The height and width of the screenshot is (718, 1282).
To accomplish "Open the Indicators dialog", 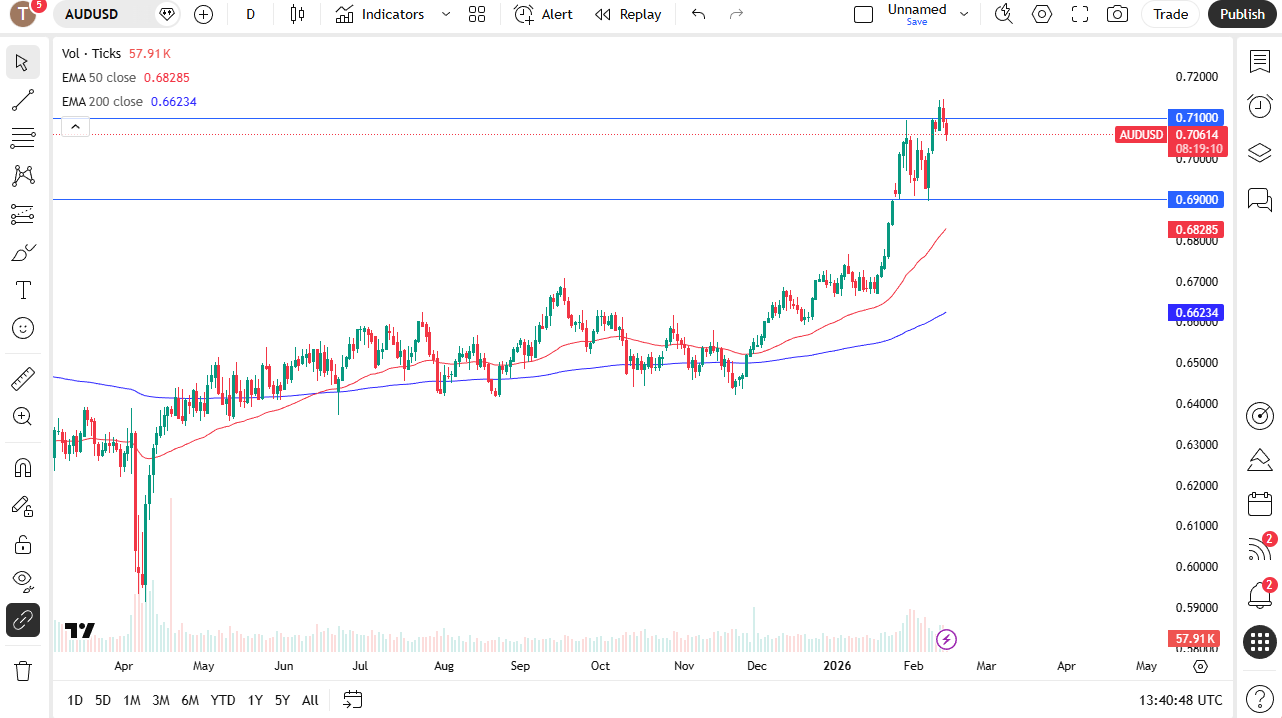I will tap(380, 14).
